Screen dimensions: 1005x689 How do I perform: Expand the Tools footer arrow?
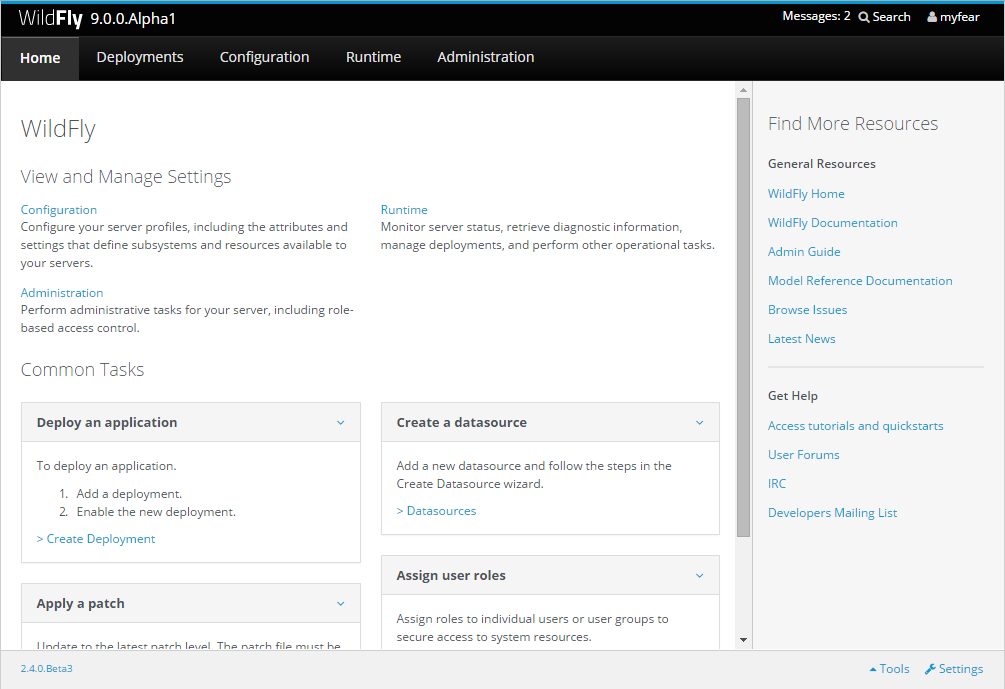coord(873,669)
